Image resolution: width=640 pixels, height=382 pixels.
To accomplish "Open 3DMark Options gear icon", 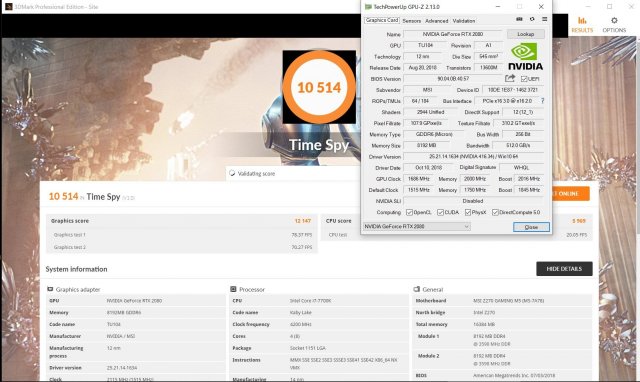I will [614, 20].
